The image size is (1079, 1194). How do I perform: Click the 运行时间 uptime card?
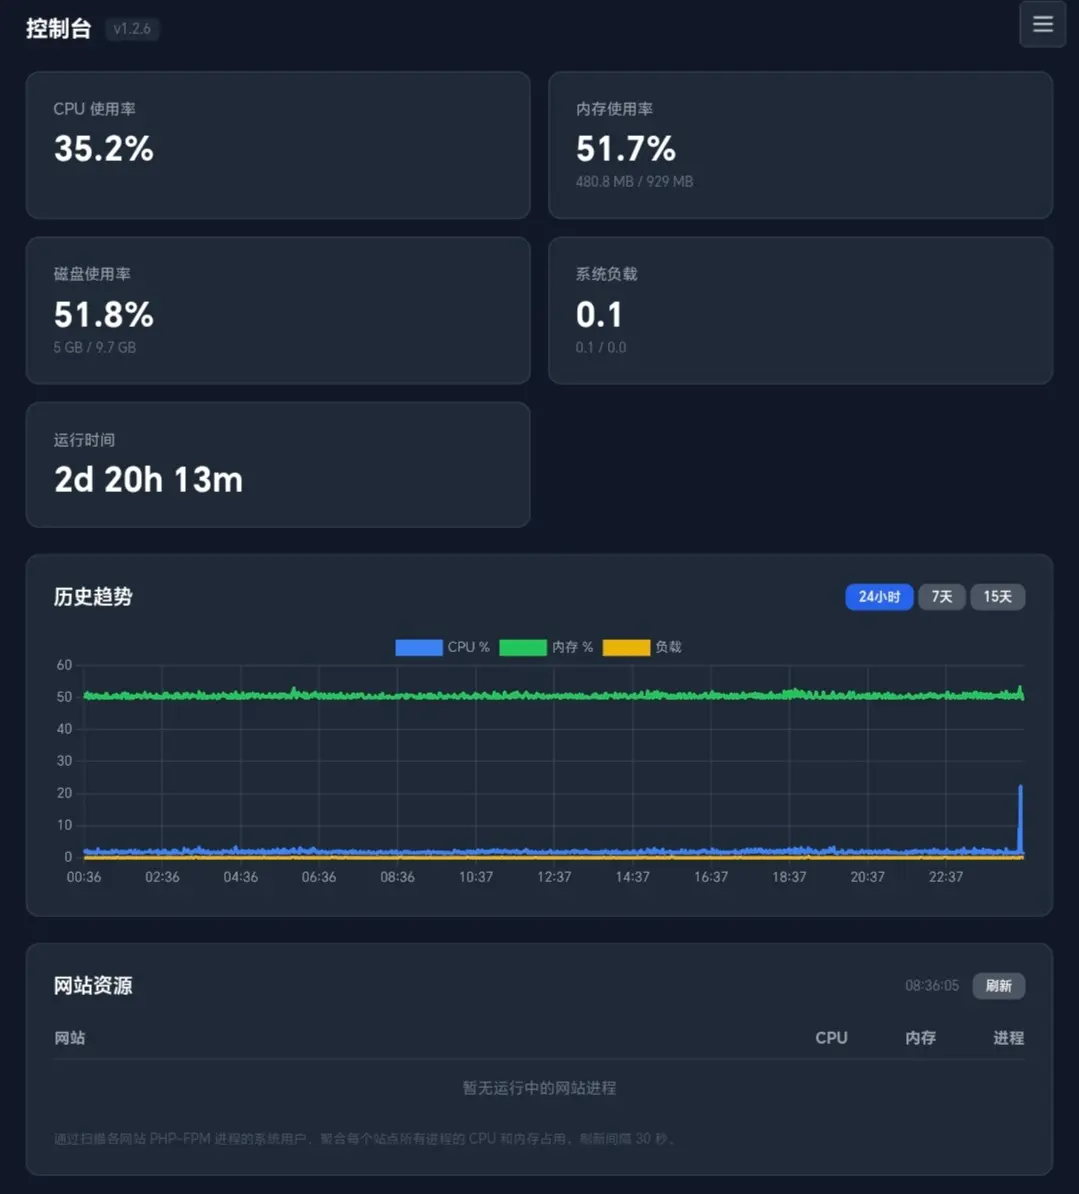(x=278, y=465)
